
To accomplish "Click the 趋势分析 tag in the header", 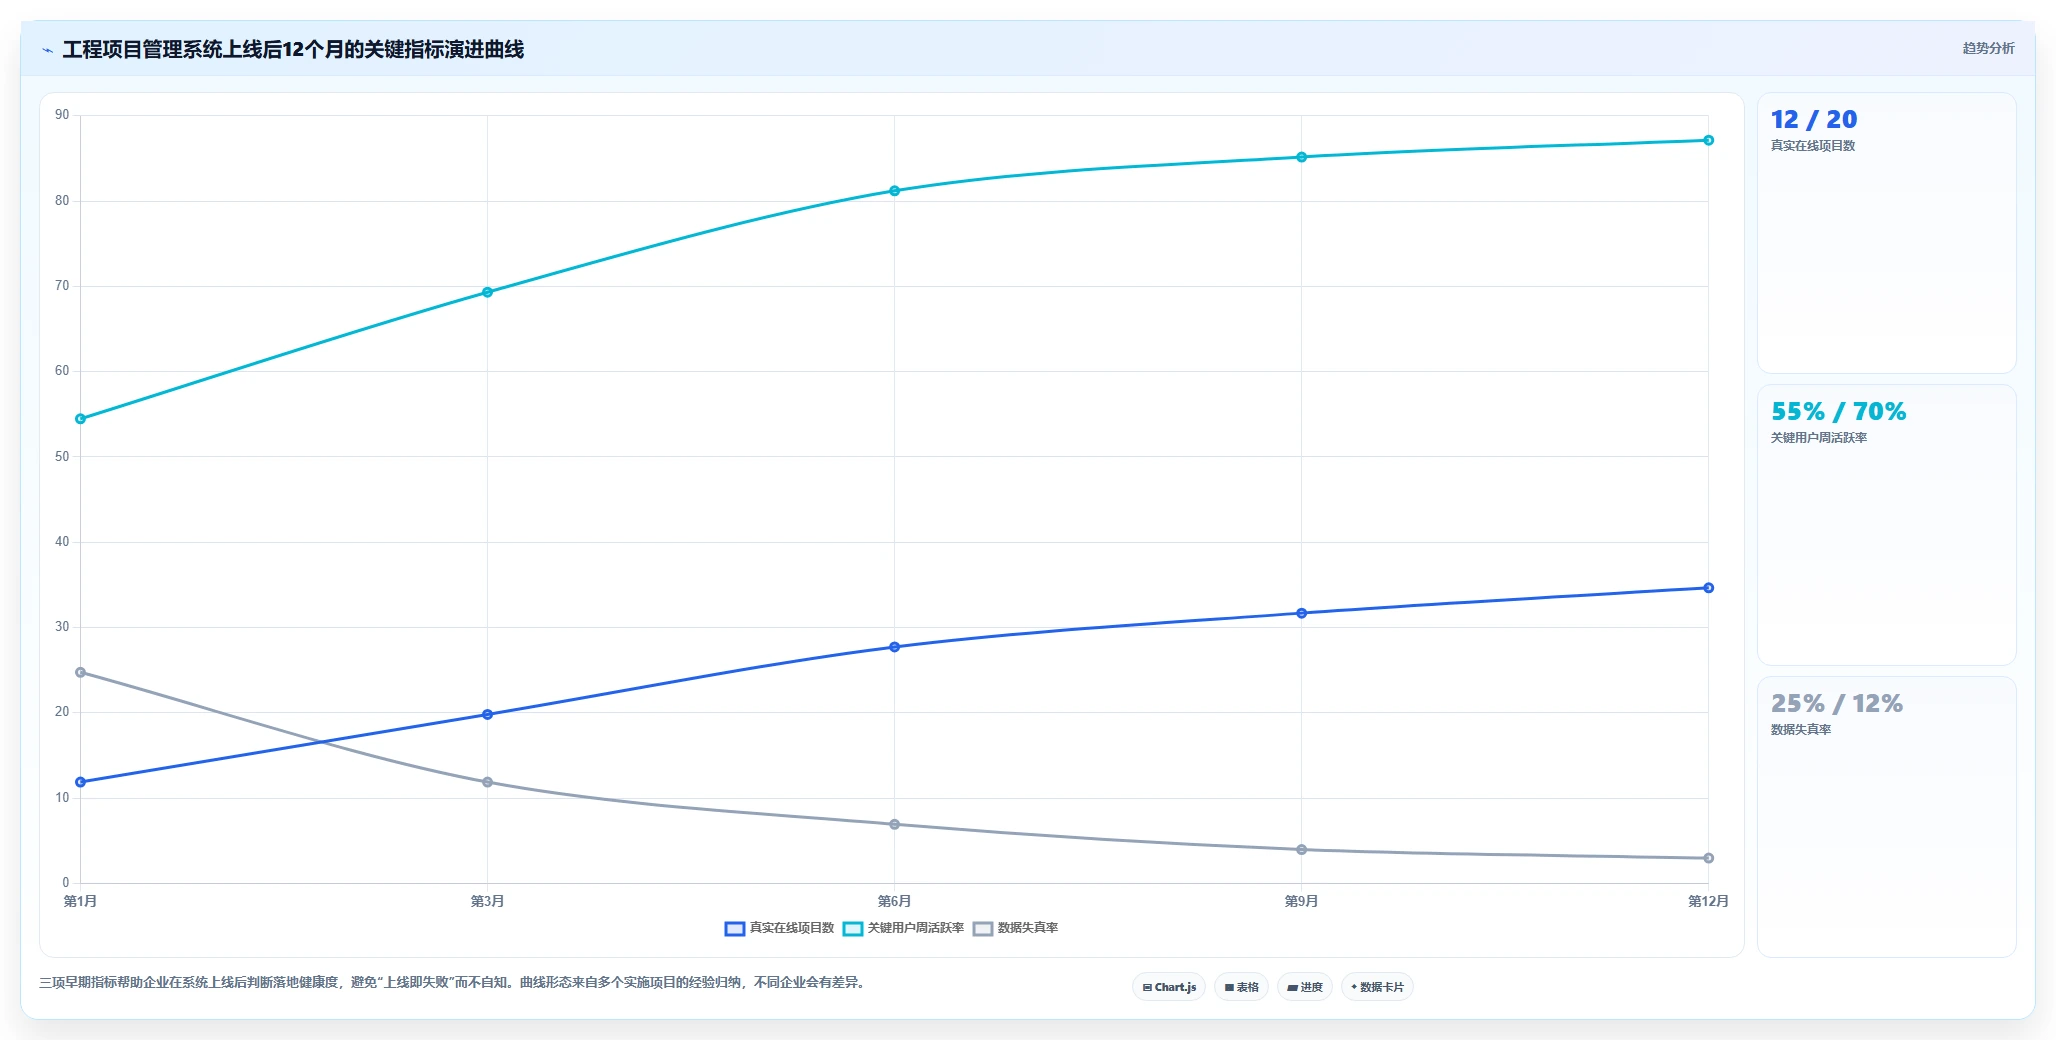I will 1988,48.
